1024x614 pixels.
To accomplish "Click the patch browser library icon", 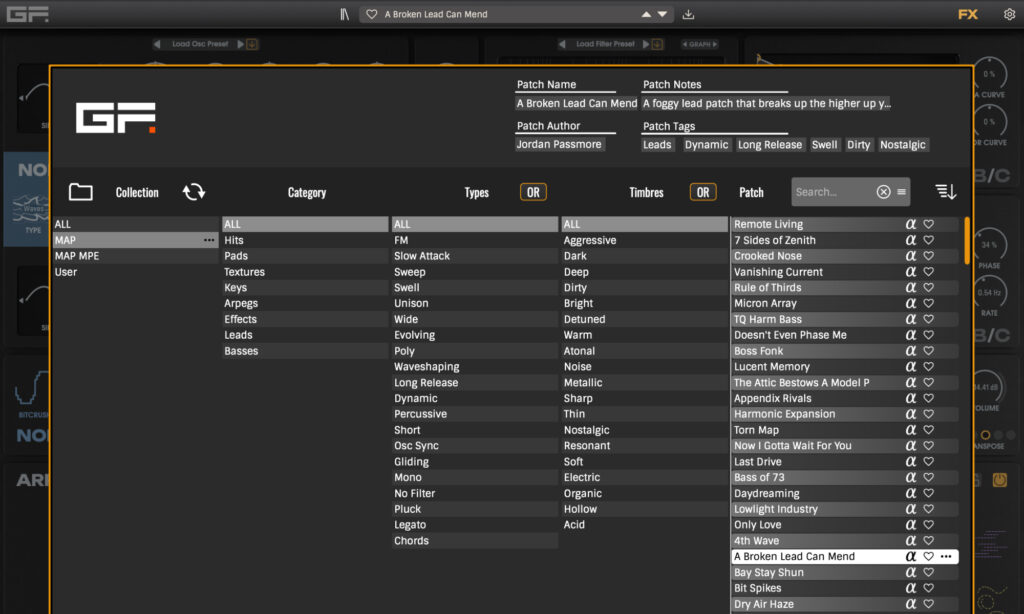I will (344, 14).
